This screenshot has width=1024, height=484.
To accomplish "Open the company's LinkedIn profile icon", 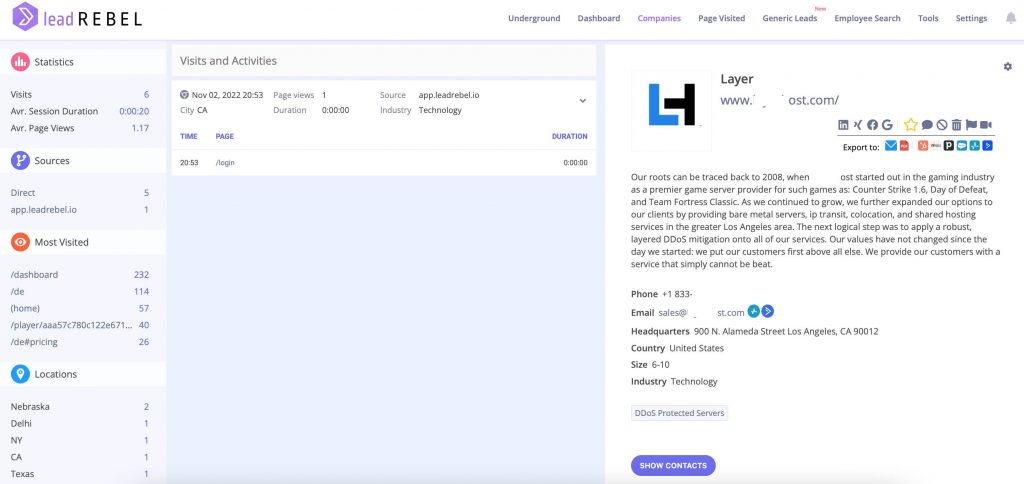I will click(x=843, y=125).
